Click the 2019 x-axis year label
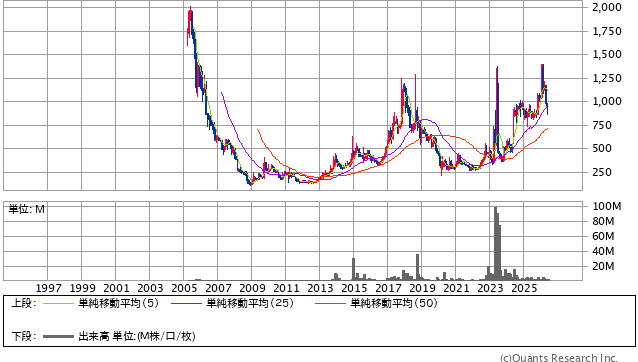The width and height of the screenshot is (638, 362). coord(422,288)
